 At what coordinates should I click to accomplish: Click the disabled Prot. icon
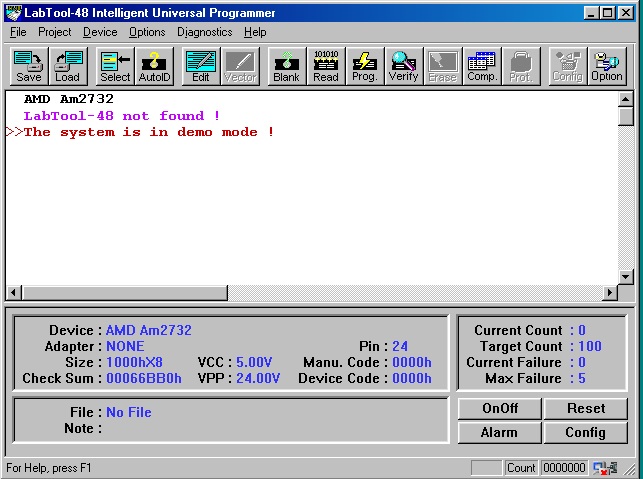(521, 66)
